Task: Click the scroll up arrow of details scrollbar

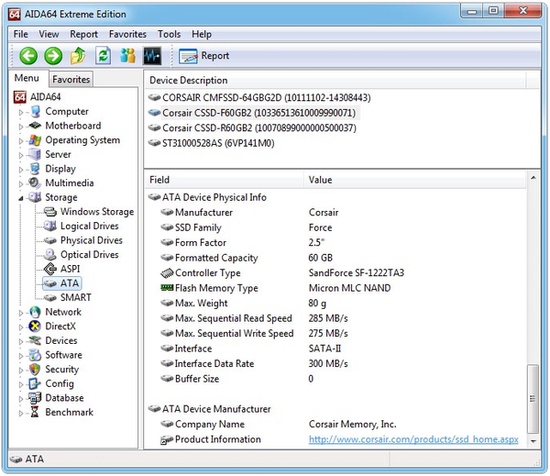Action: [533, 178]
